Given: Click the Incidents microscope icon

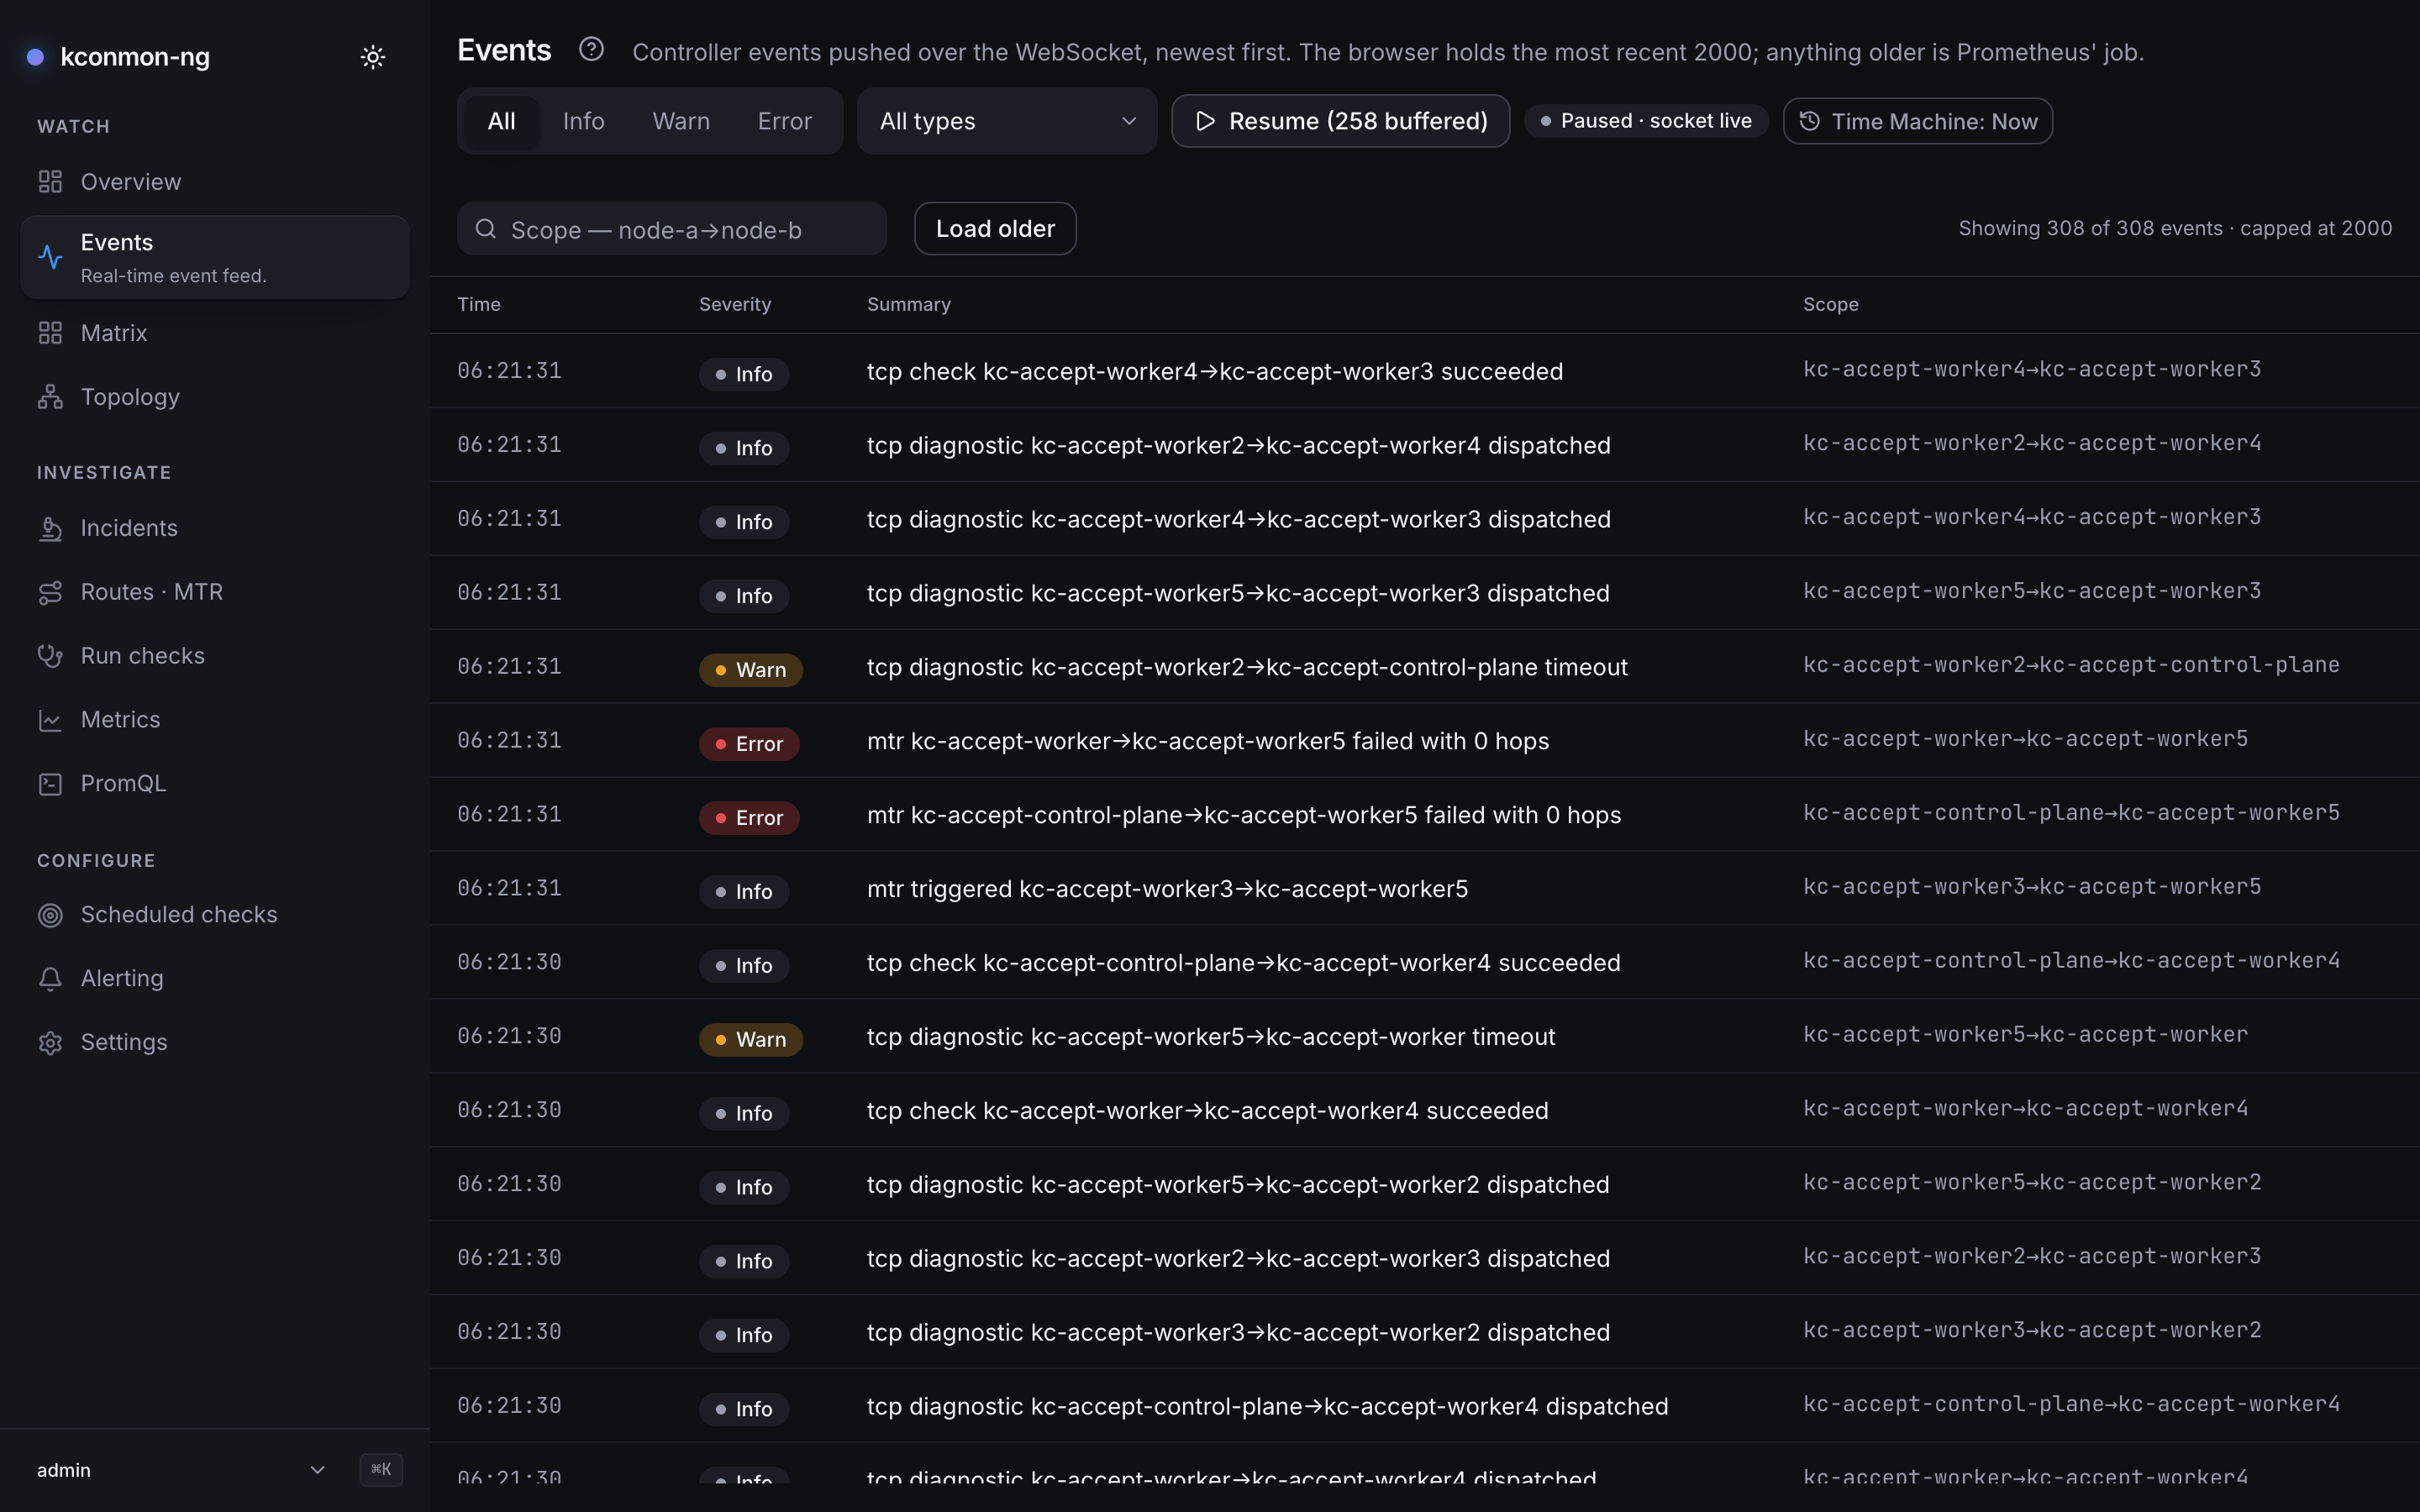Looking at the screenshot, I should click(50, 528).
